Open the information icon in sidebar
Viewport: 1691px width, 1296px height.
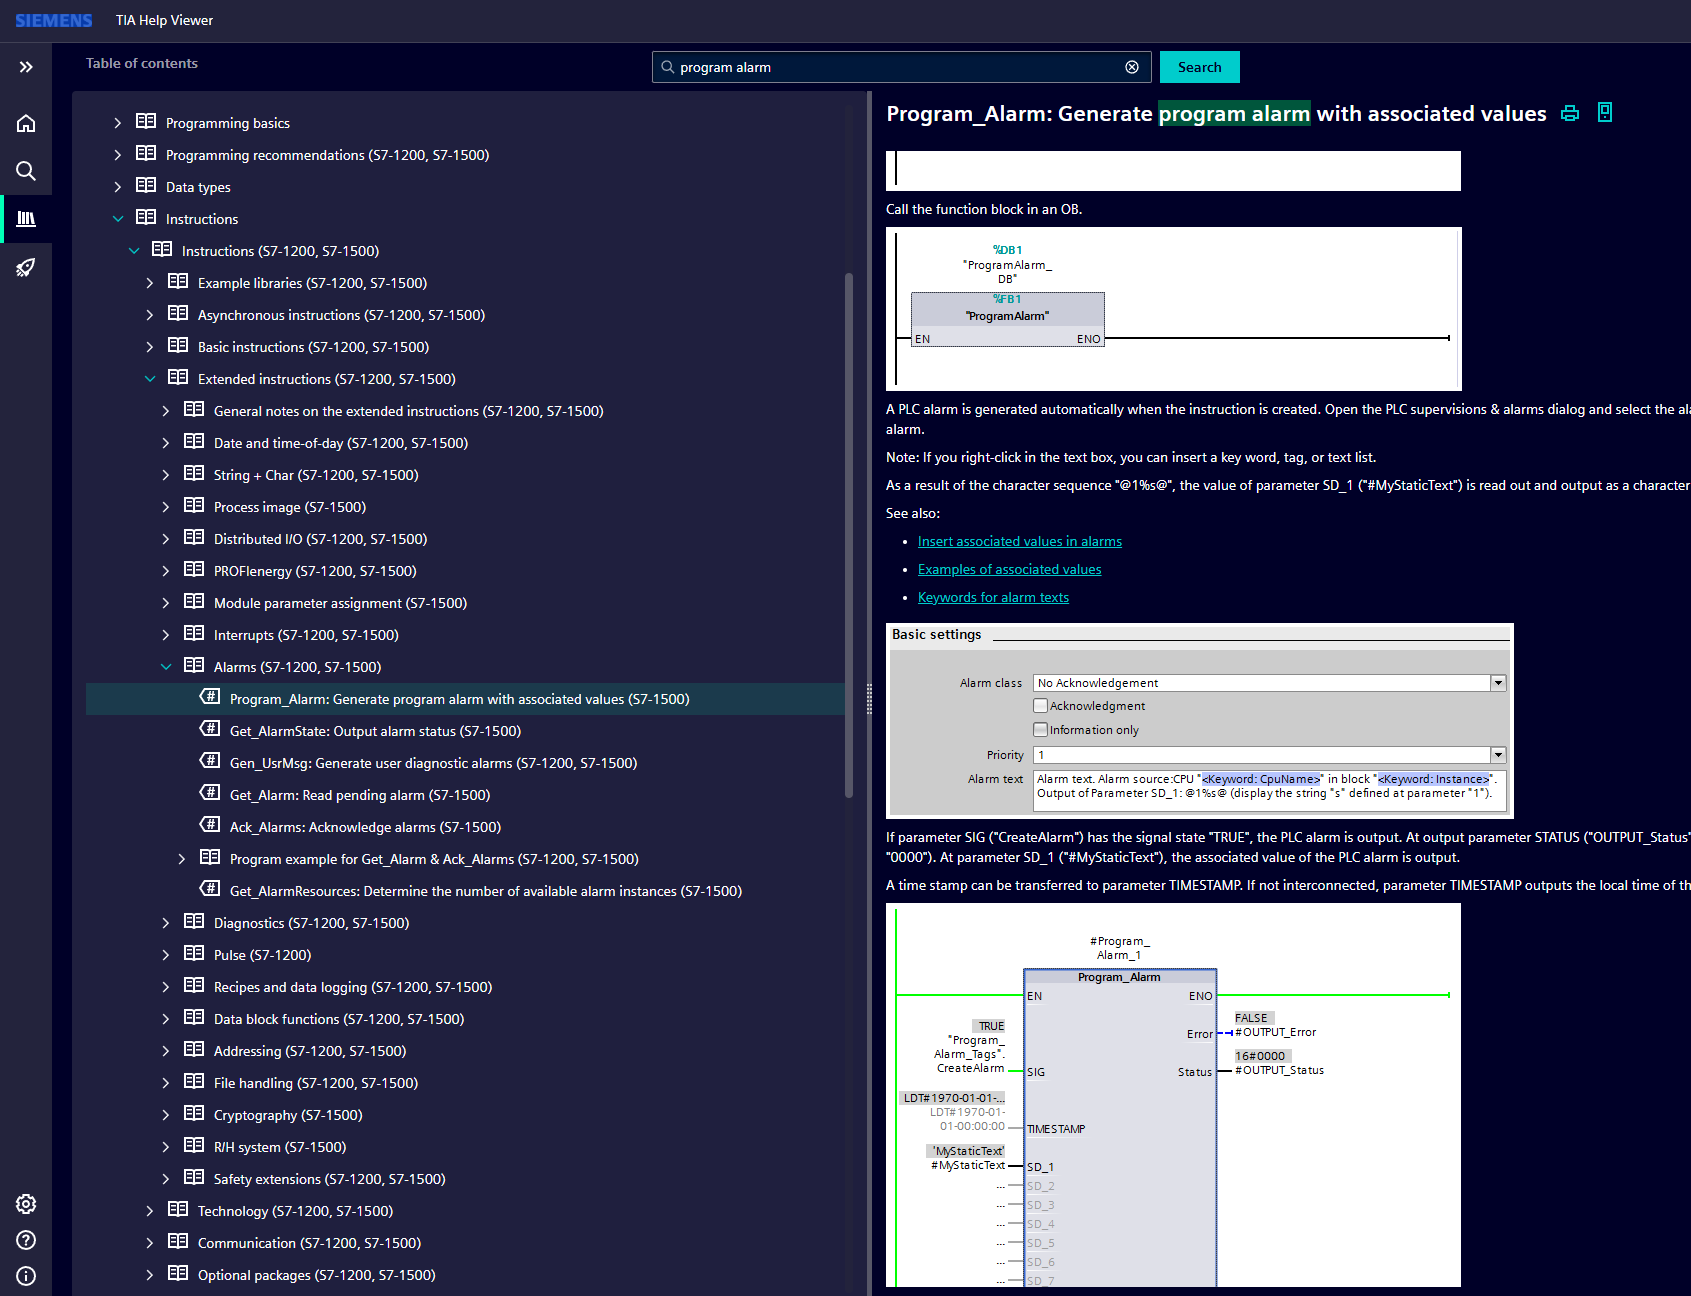point(26,1276)
